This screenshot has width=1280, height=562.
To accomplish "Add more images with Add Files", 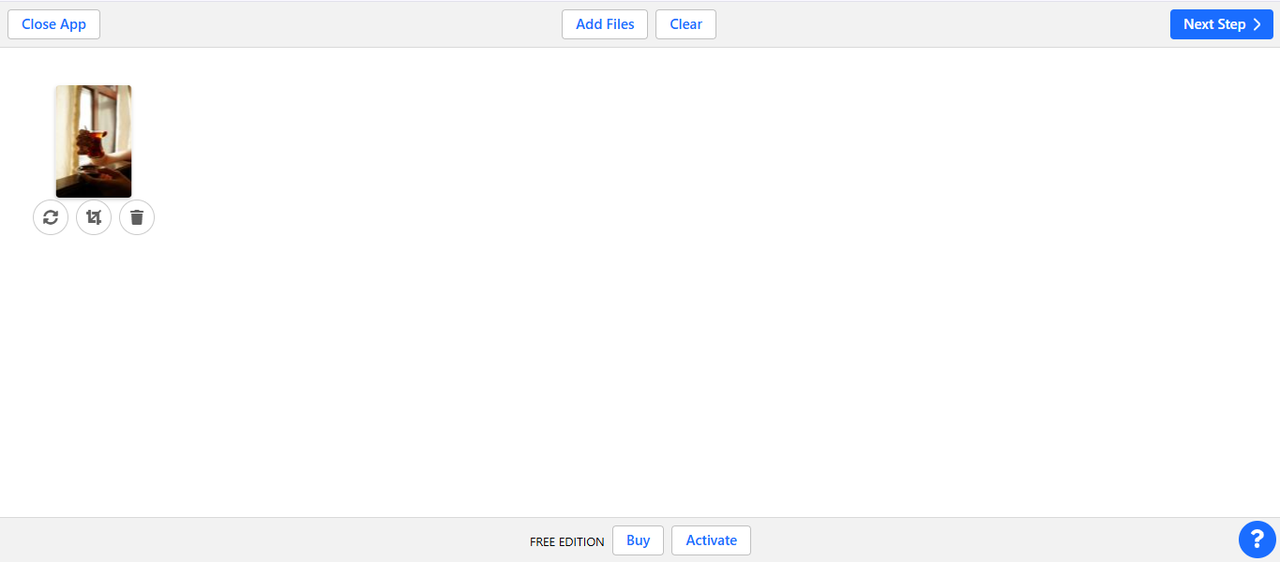I will (x=605, y=24).
